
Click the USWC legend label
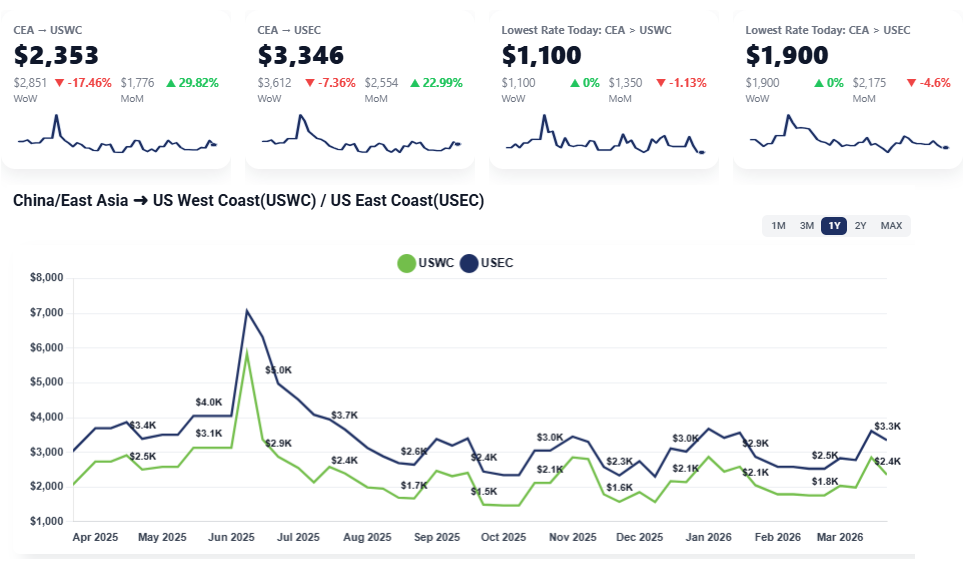[x=436, y=263]
